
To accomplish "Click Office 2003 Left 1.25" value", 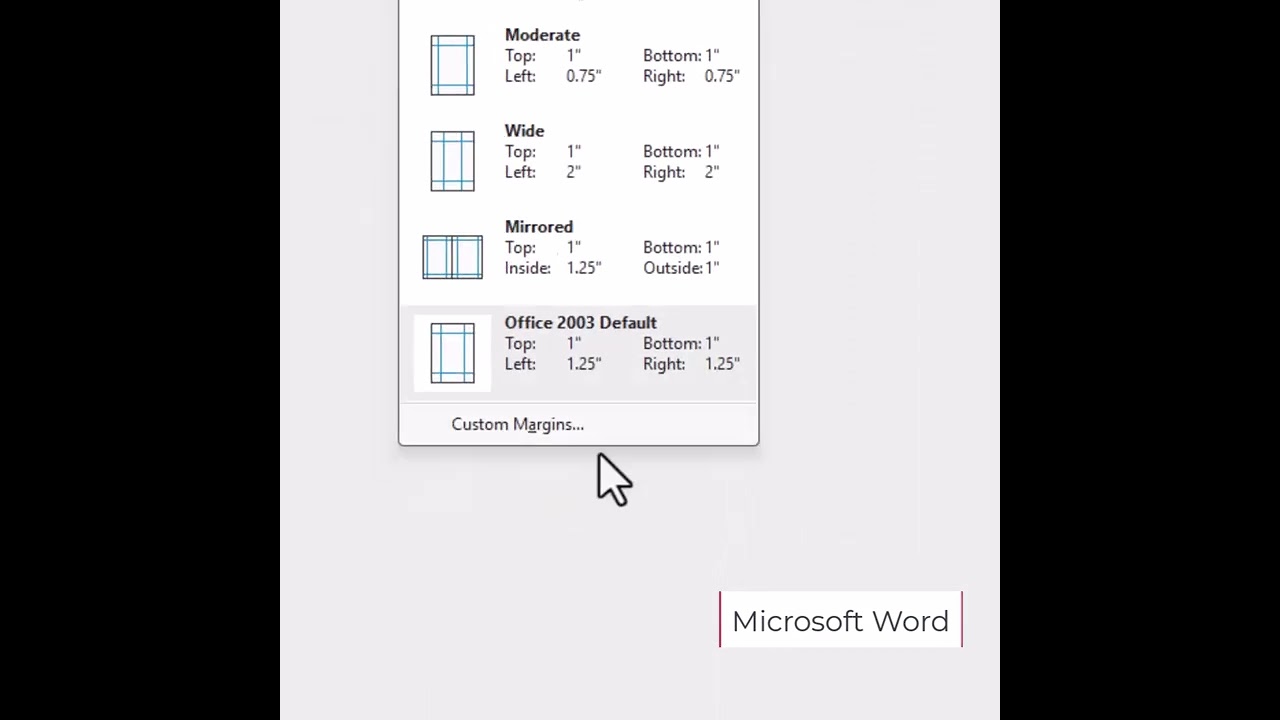I will [584, 364].
